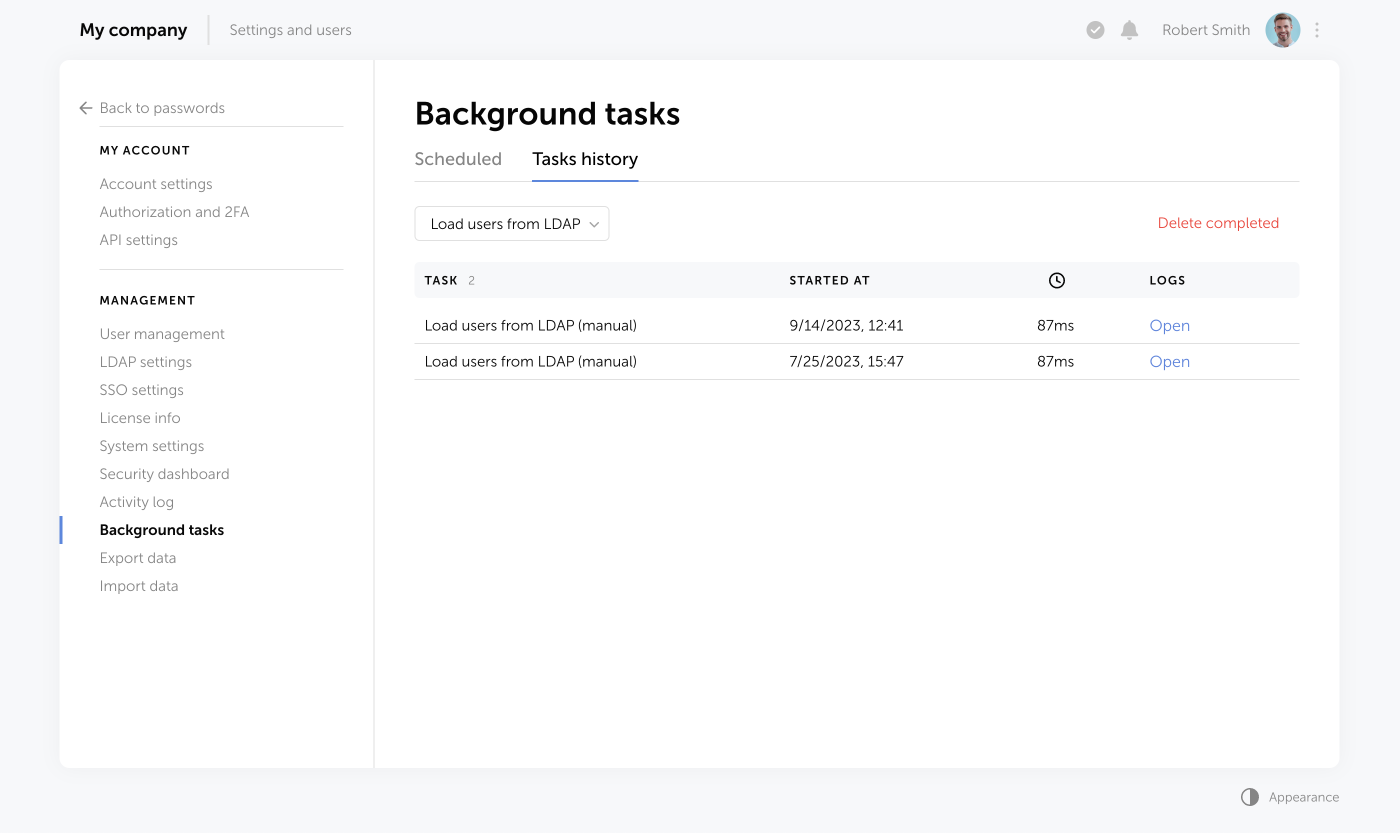Click the Appearance theme icon
Viewport: 1400px width, 833px height.
pos(1249,796)
